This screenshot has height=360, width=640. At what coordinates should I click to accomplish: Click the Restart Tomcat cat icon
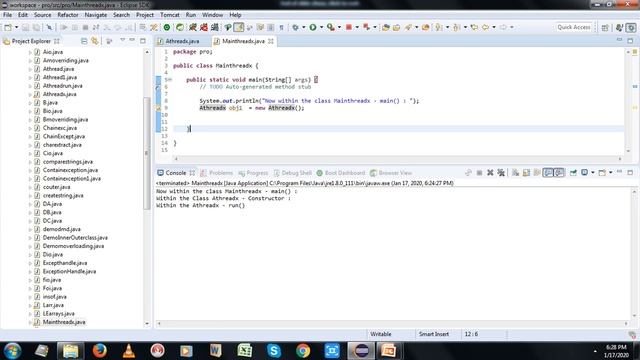pyautogui.click(x=214, y=27)
